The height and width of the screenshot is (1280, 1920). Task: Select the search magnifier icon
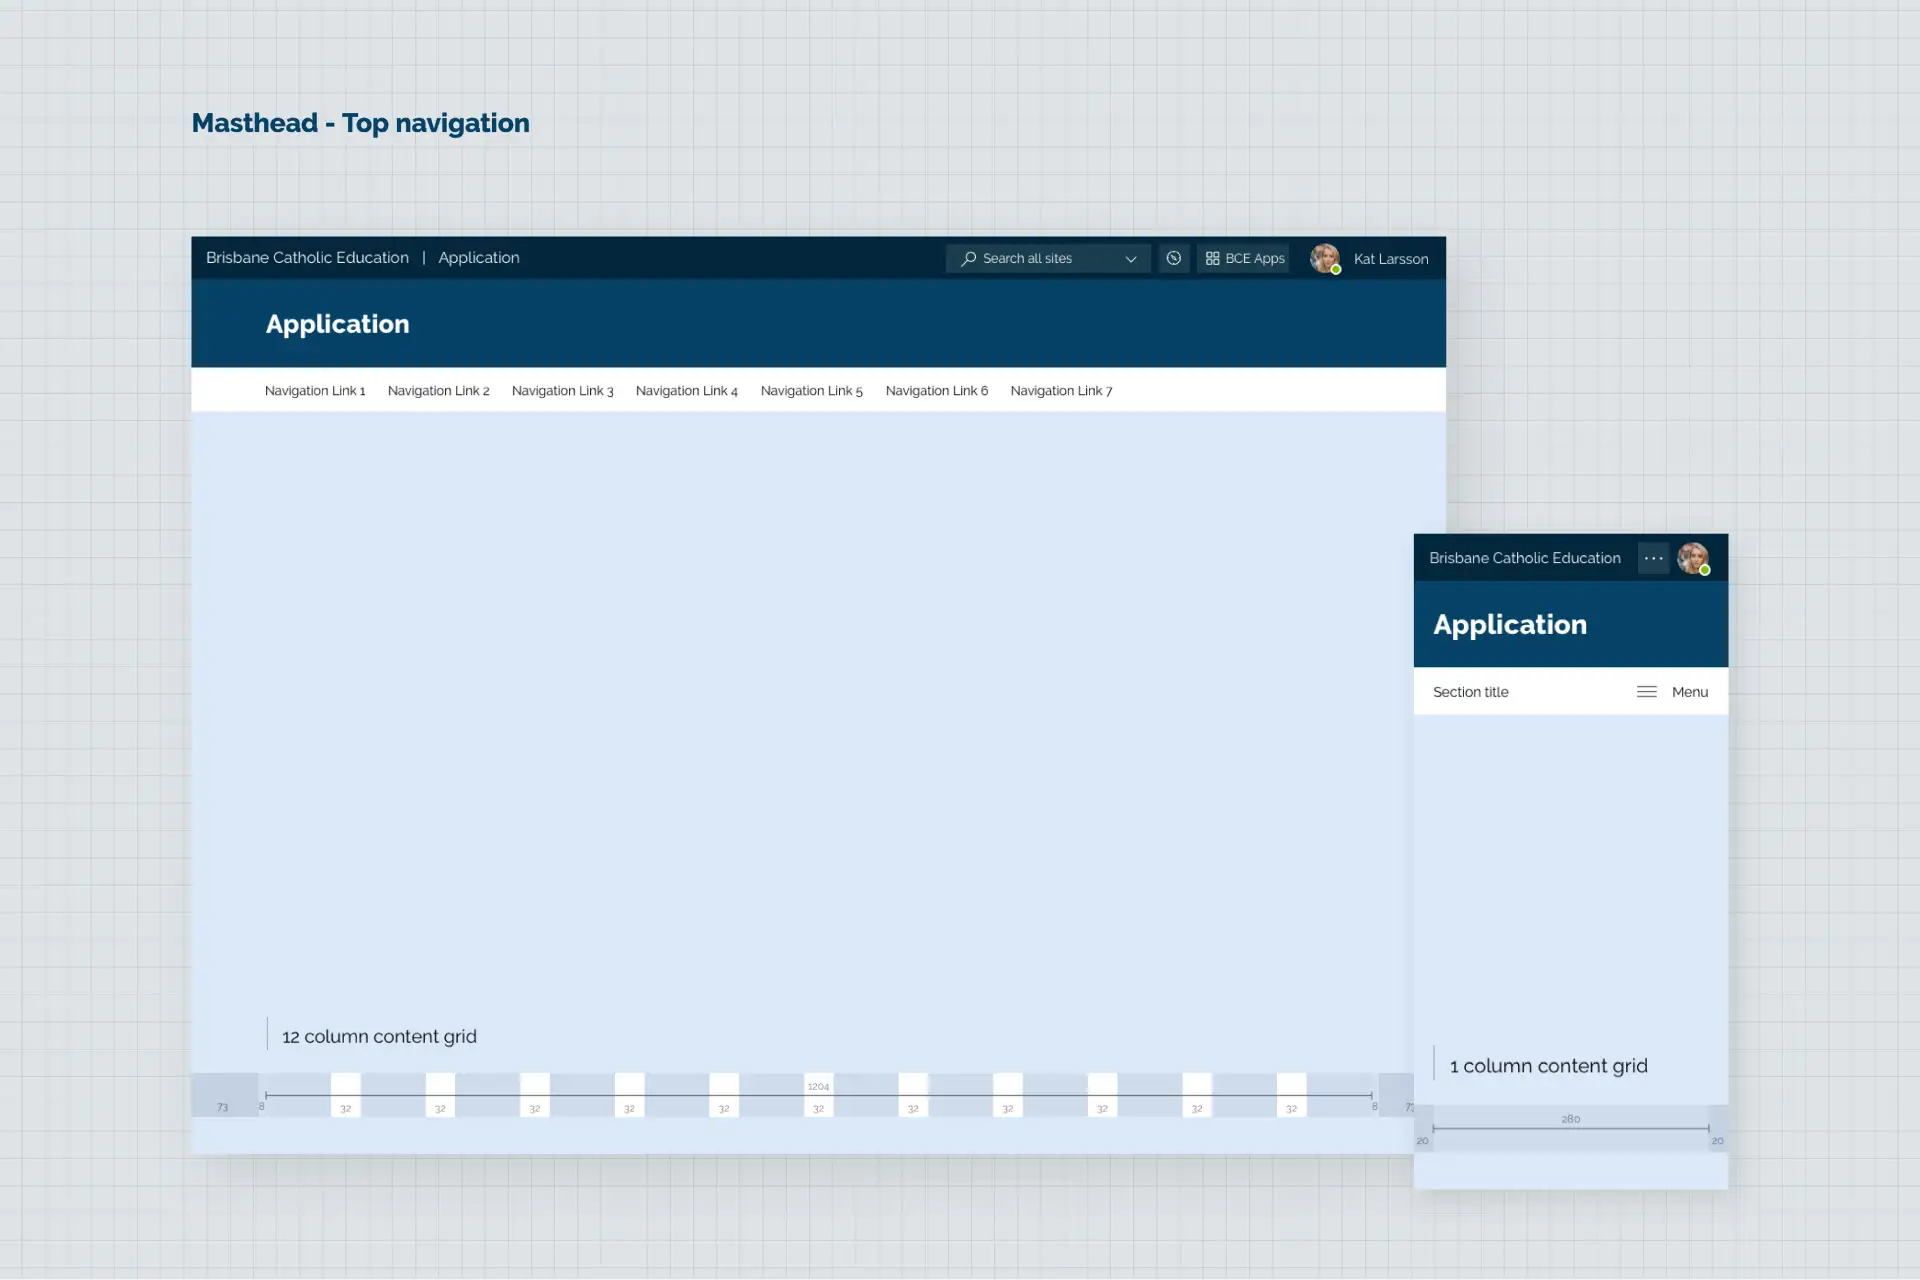967,258
